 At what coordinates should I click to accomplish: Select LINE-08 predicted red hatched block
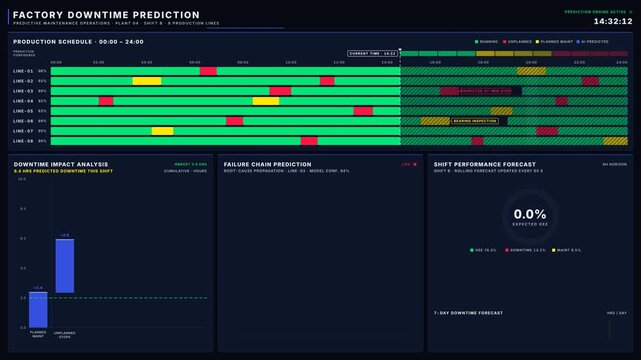point(477,141)
